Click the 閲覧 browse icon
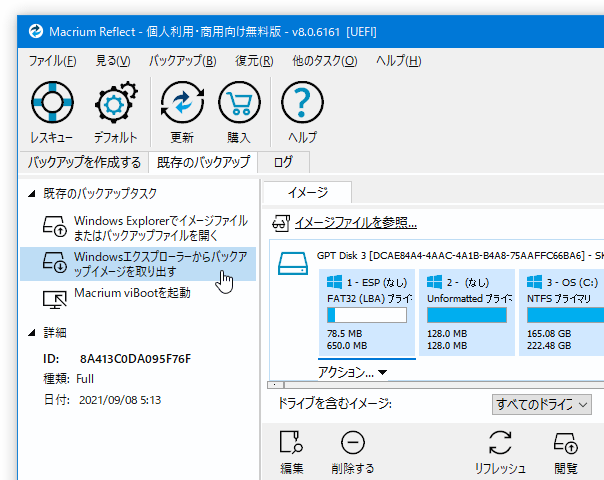Image resolution: width=604 pixels, height=480 pixels. click(566, 443)
